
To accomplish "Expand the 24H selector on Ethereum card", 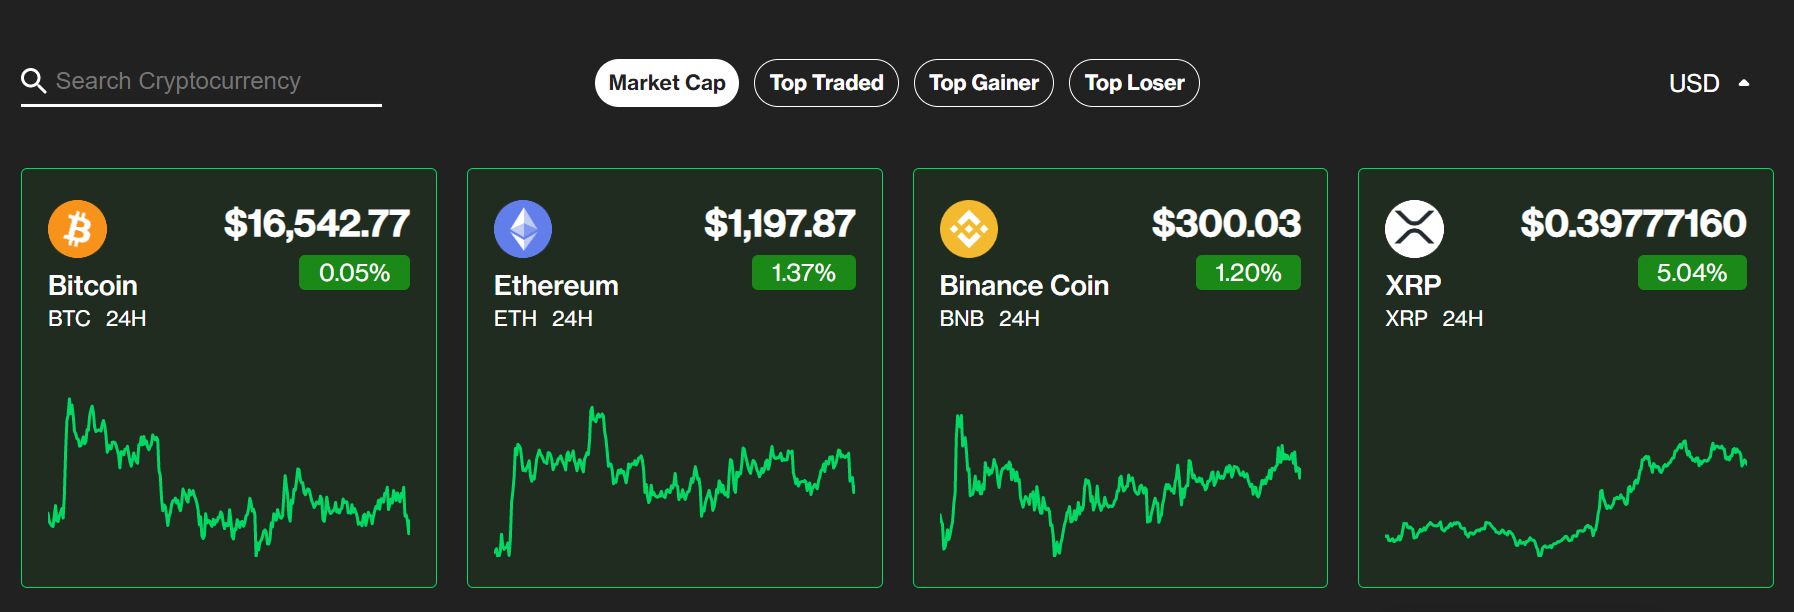I will point(572,319).
